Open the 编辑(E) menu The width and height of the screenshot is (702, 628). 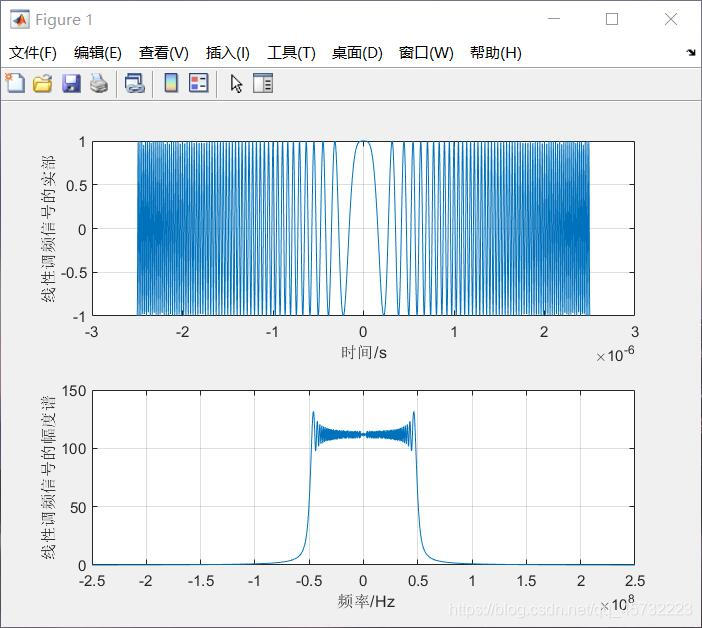(98, 53)
